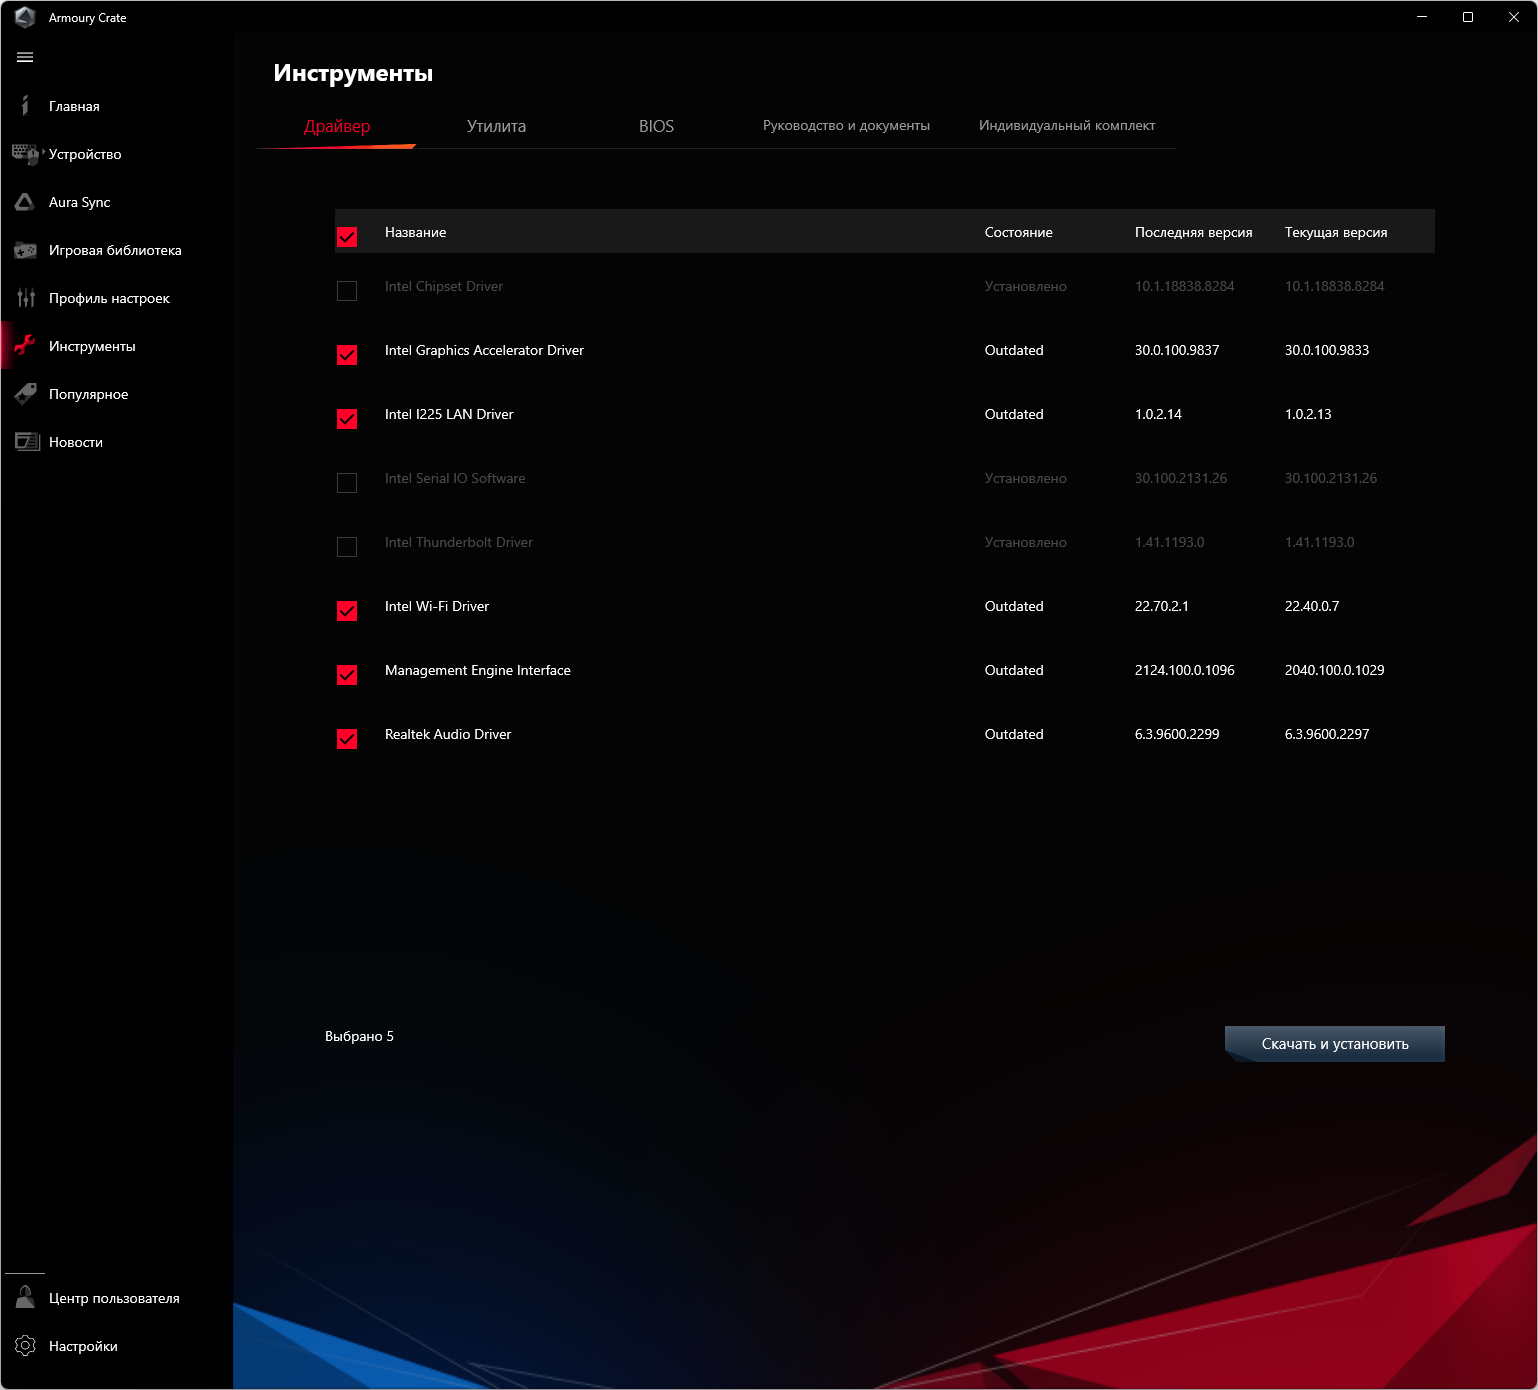Click the Инструменты page heading

pyautogui.click(x=353, y=73)
